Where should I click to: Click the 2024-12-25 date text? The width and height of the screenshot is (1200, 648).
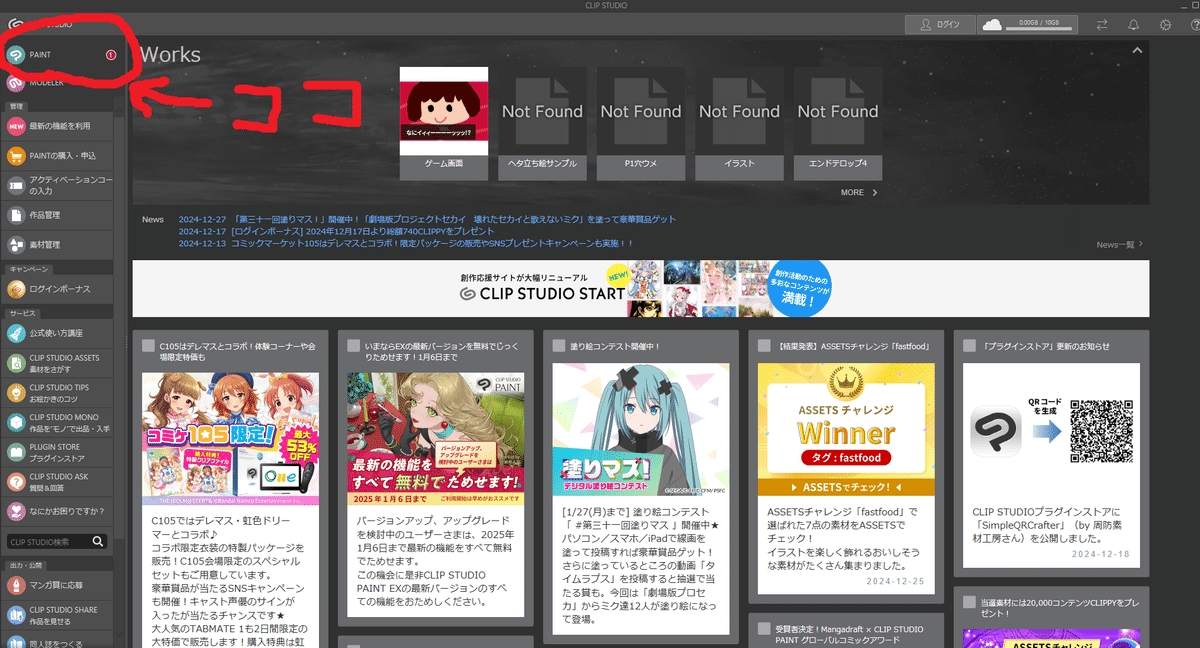click(895, 579)
